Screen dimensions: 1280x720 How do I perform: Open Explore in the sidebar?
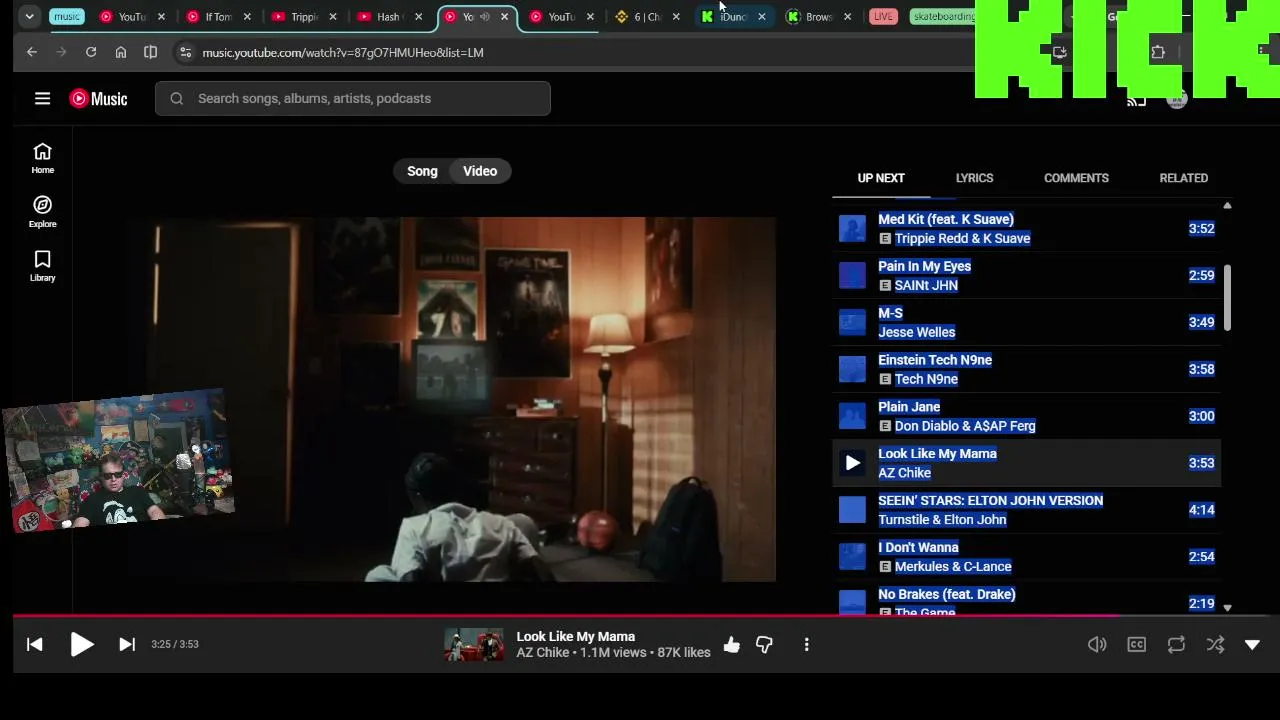[x=42, y=212]
